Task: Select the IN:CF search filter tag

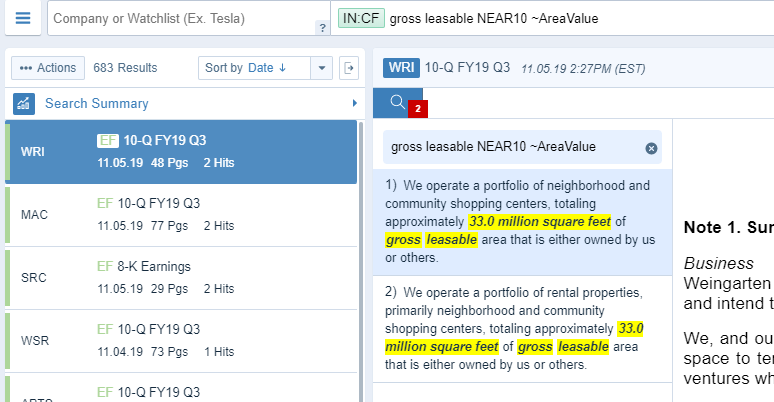Action: pyautogui.click(x=361, y=18)
